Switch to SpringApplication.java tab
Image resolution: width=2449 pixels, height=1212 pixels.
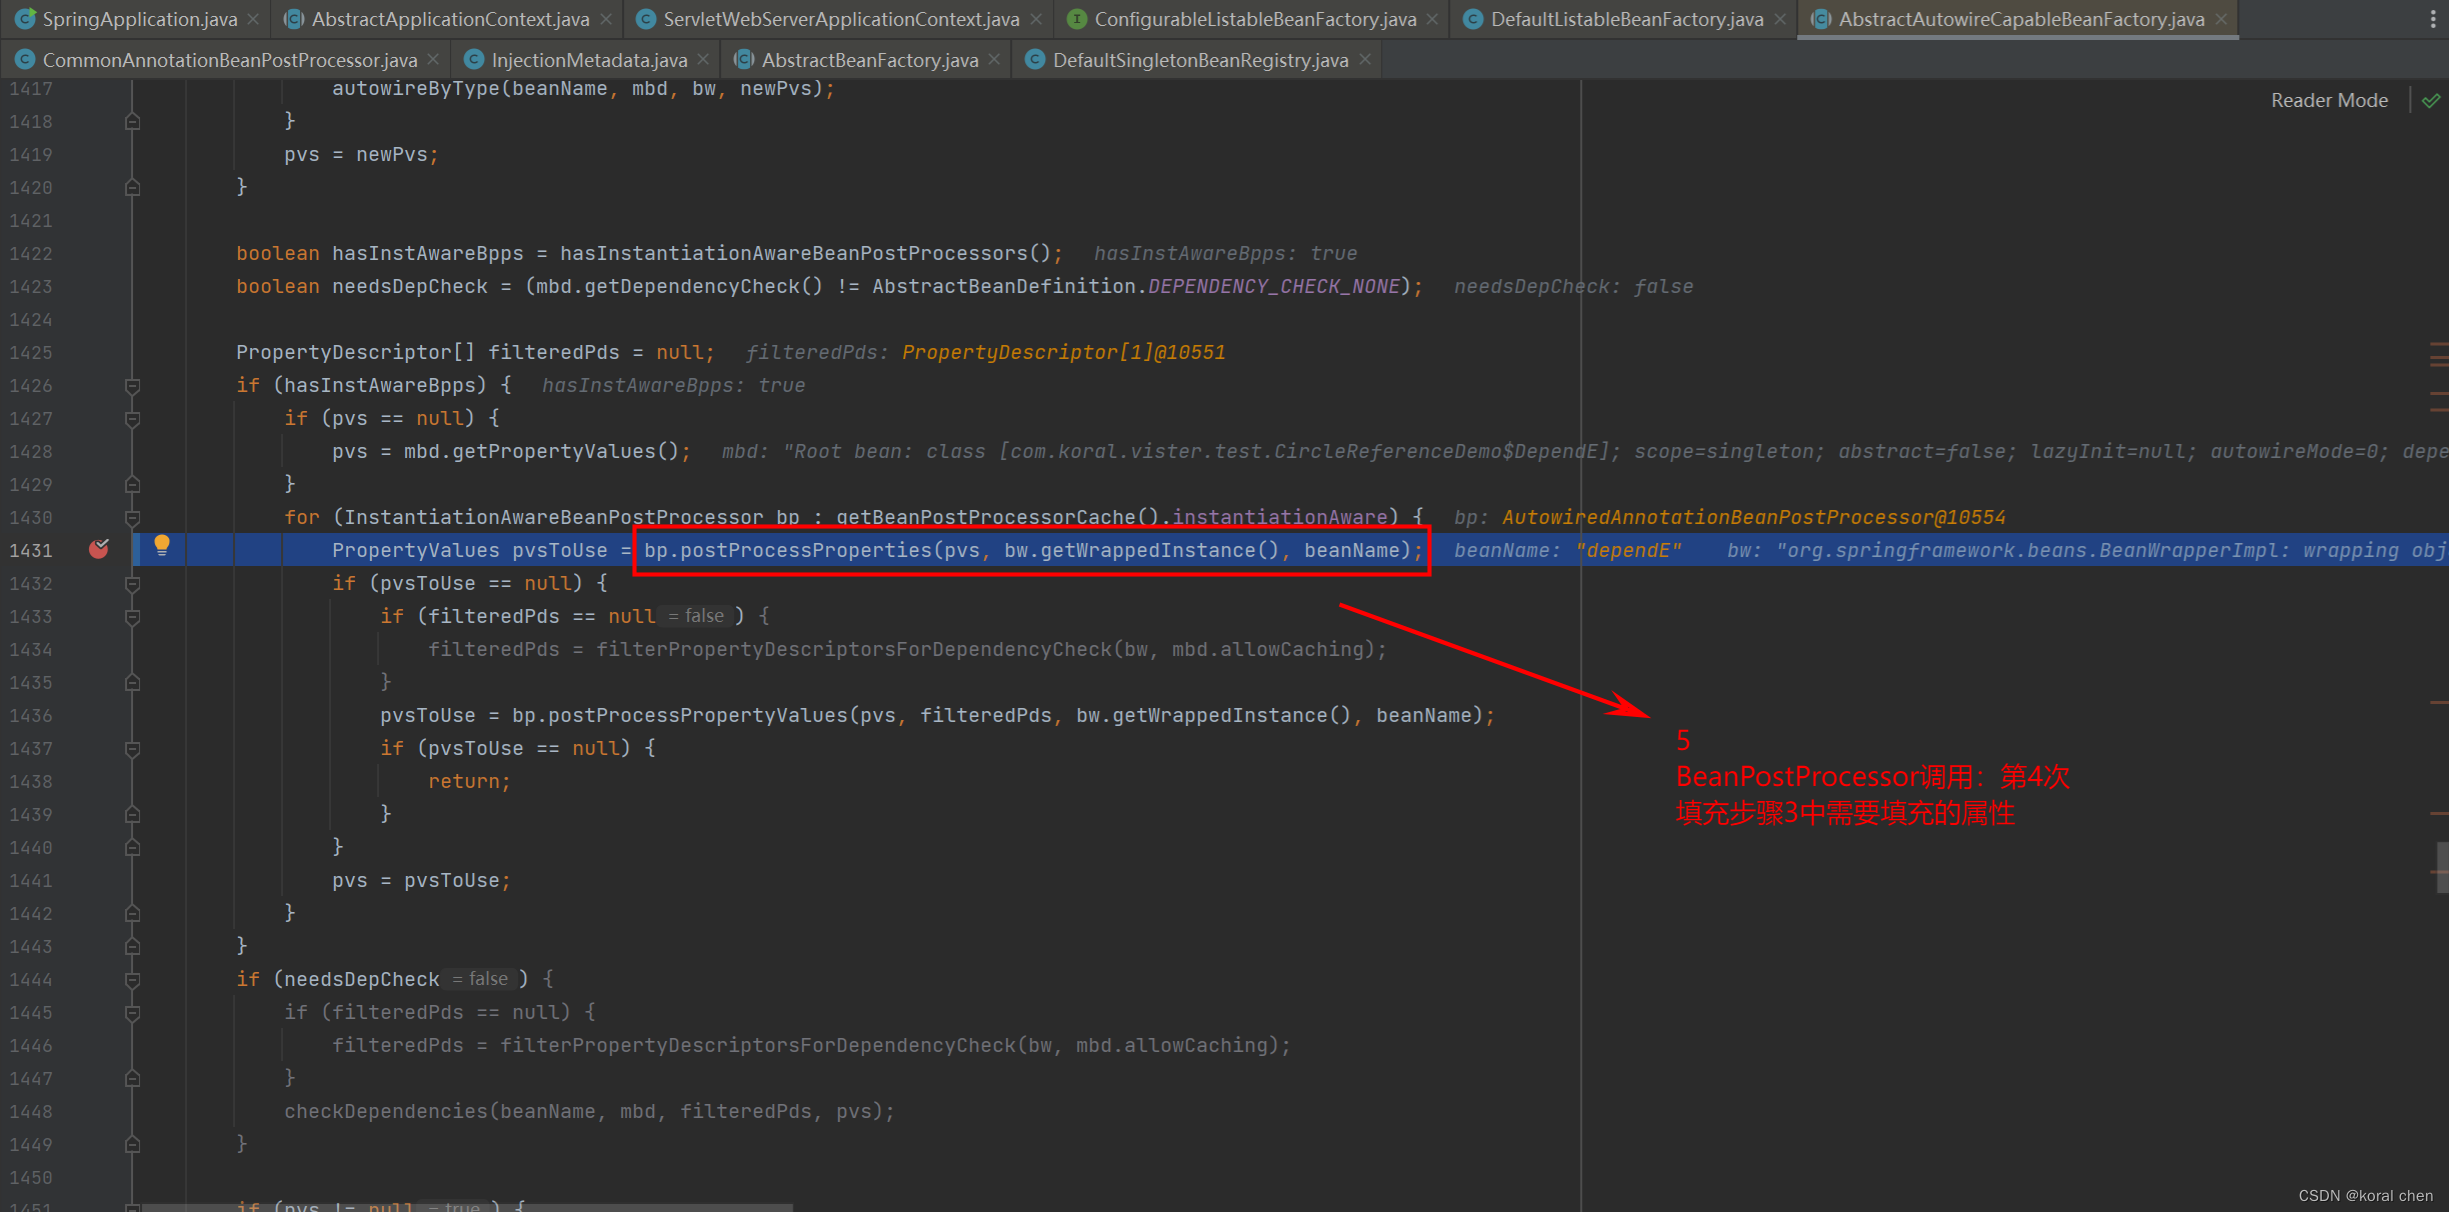point(139,19)
